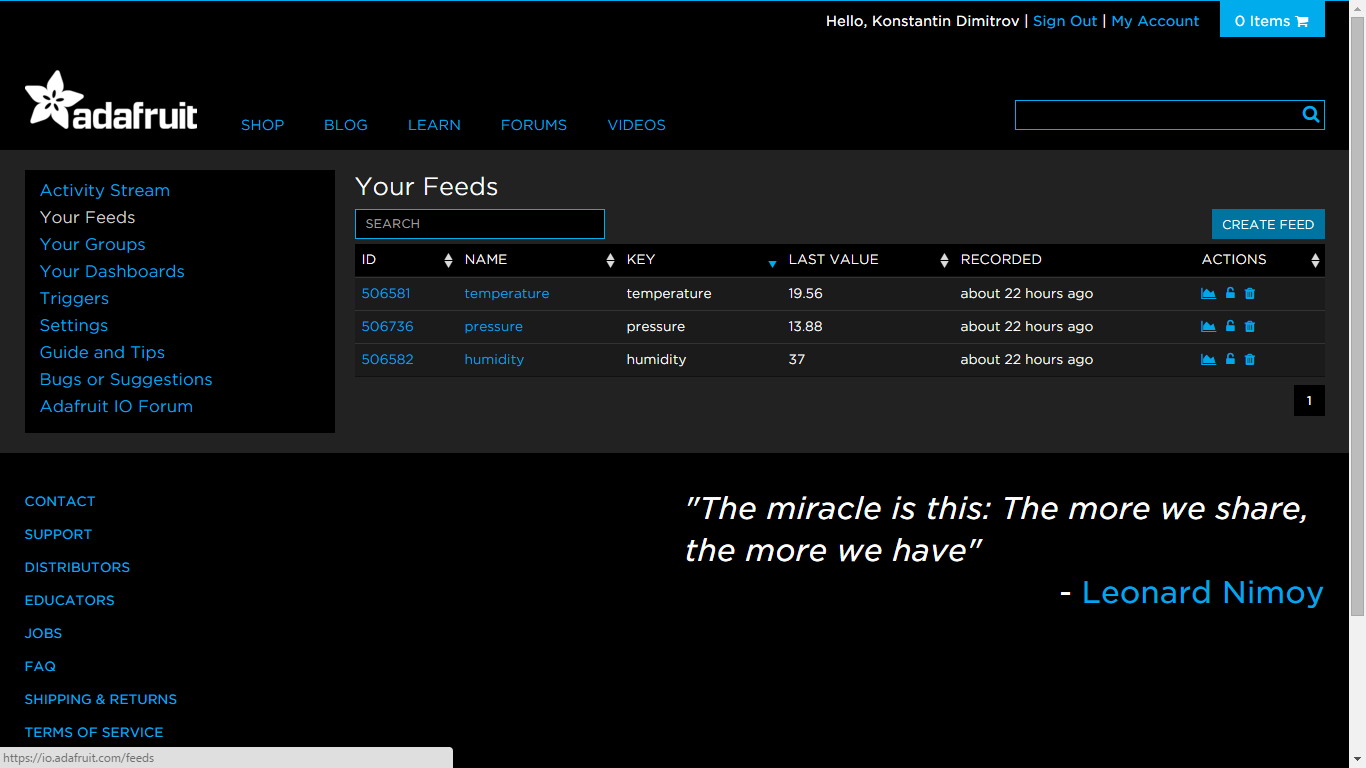Open the chart for the humidity feed

(x=1208, y=359)
